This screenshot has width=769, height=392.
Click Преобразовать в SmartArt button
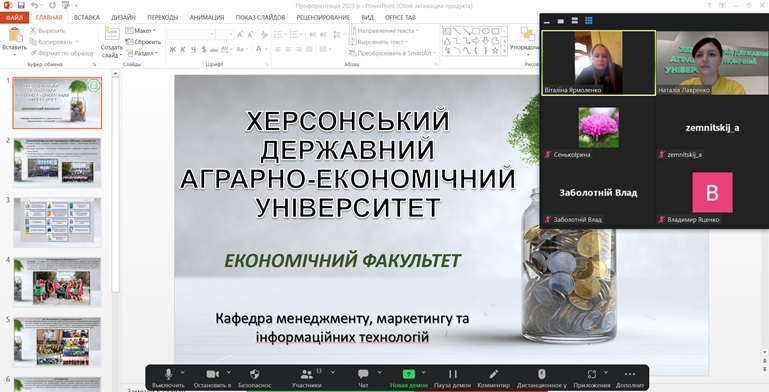coord(392,53)
